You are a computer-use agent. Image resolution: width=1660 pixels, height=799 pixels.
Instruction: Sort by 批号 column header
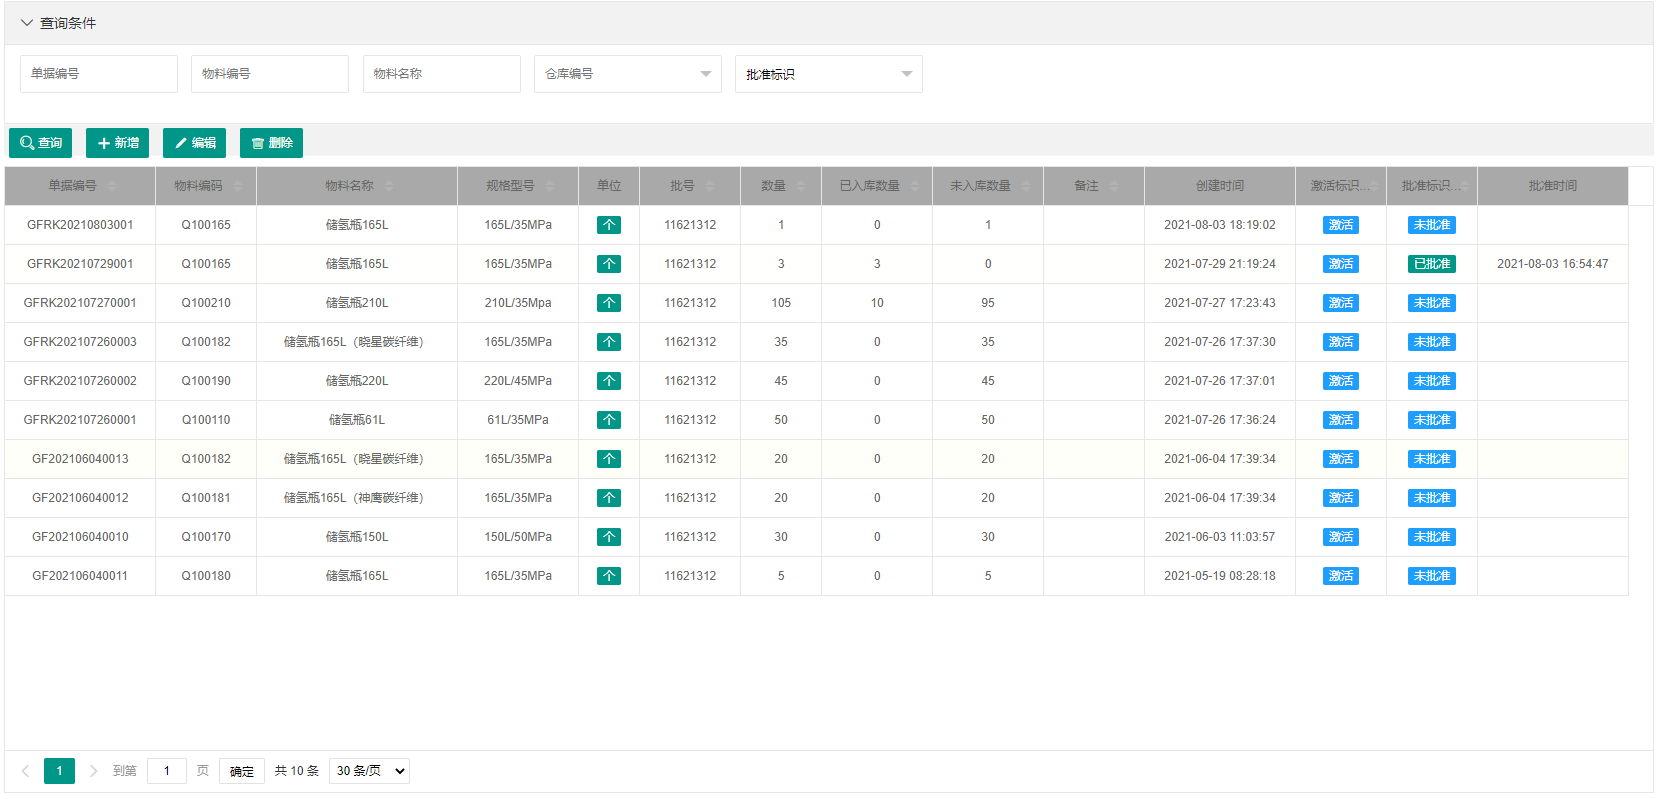(690, 186)
